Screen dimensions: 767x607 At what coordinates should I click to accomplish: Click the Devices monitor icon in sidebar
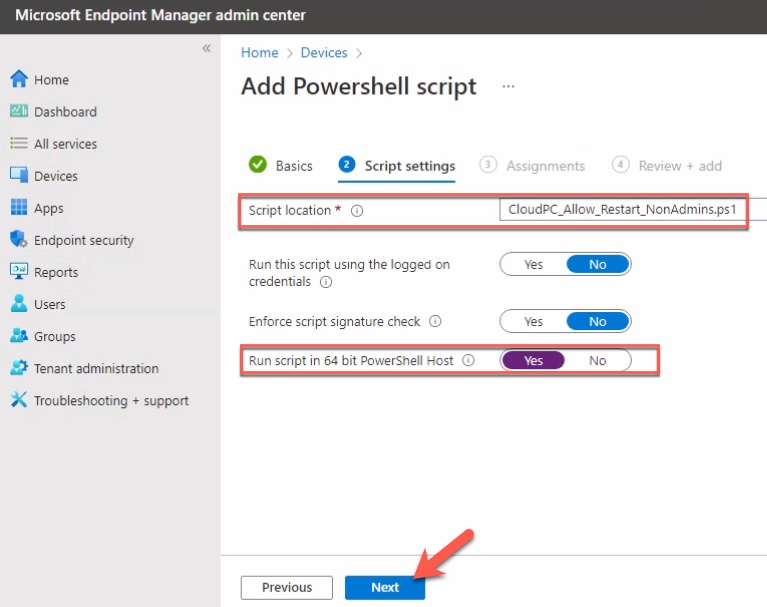(19, 175)
